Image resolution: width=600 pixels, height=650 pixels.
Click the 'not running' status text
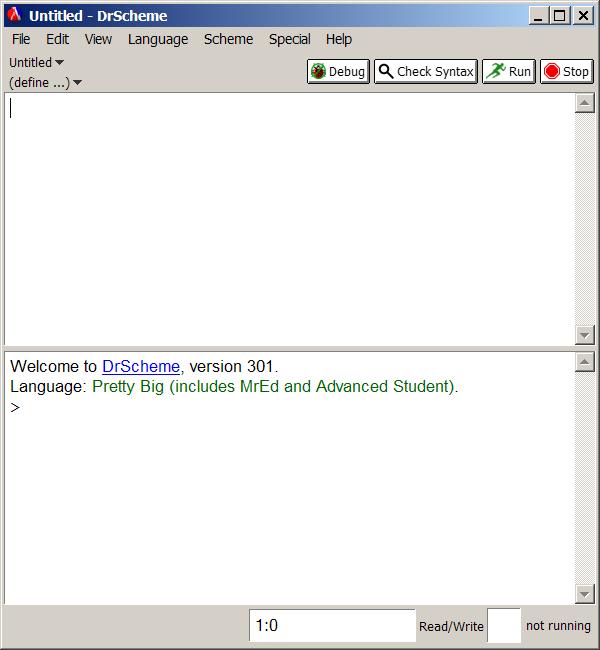click(558, 626)
